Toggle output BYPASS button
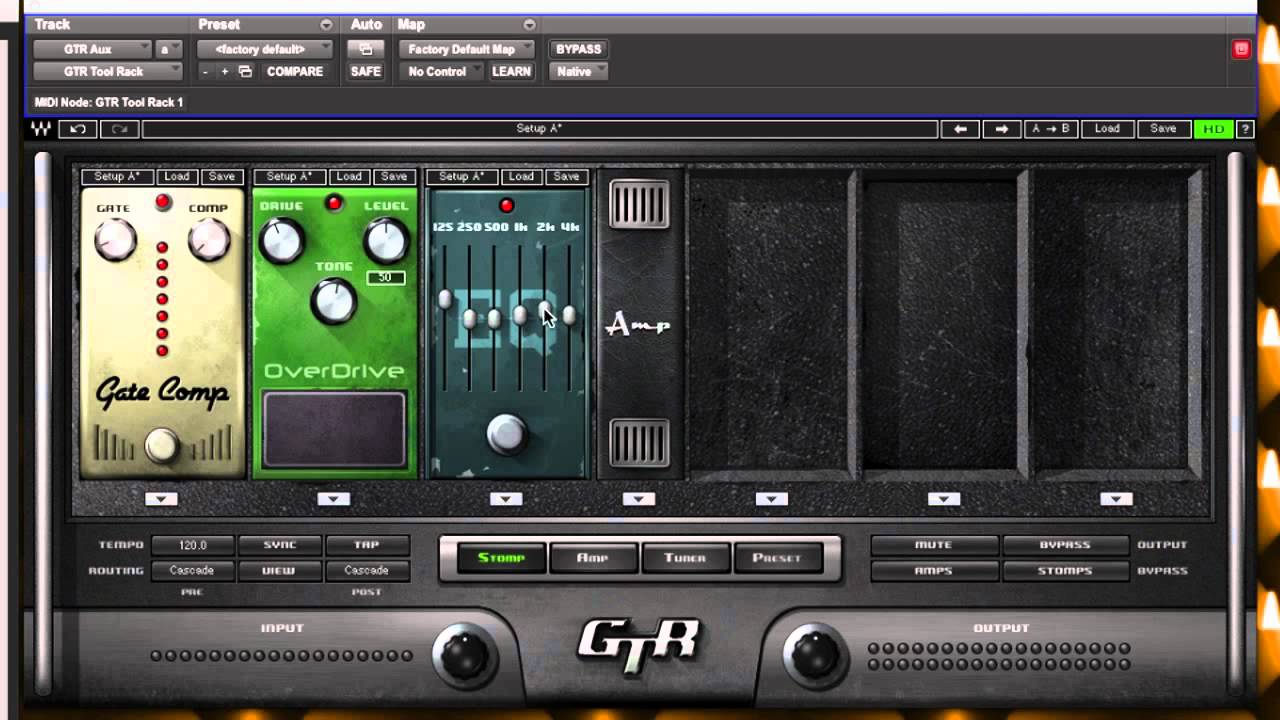The height and width of the screenshot is (720, 1280). coord(1065,545)
